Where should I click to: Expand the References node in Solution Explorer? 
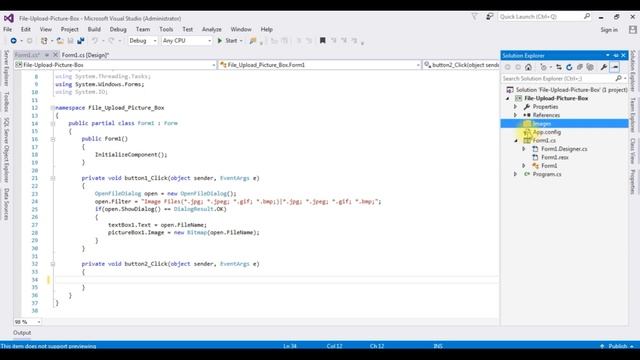[x=516, y=115]
